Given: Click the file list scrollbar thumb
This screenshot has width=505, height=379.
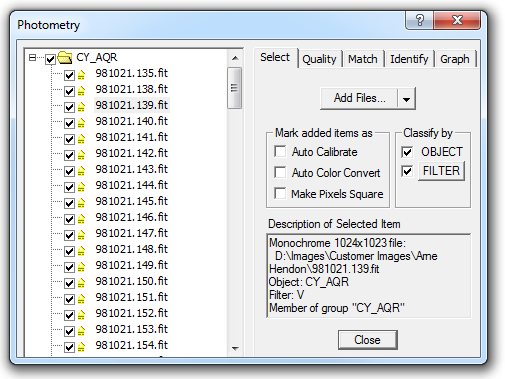Looking at the screenshot, I should (235, 88).
